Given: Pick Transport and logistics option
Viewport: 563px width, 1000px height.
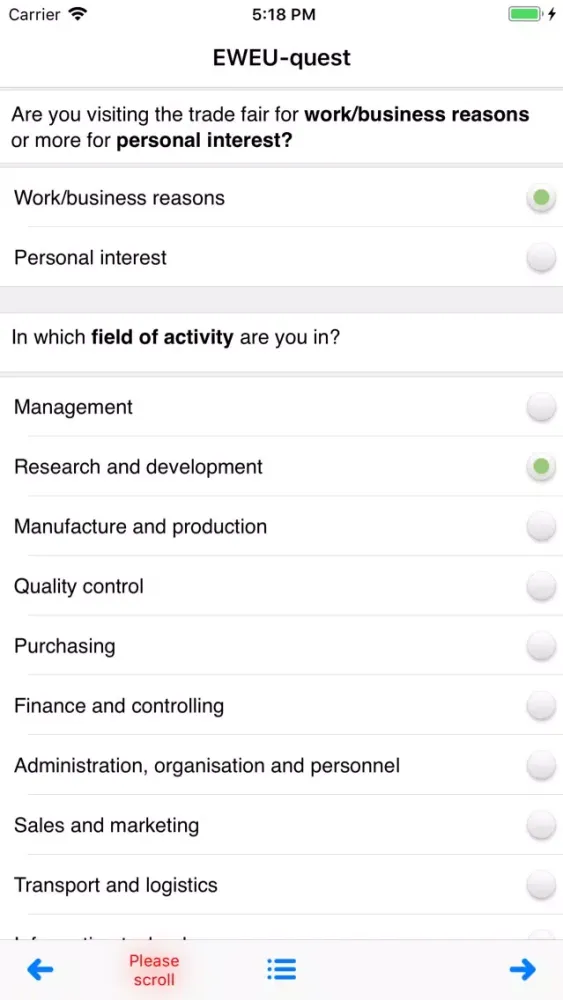Looking at the screenshot, I should point(541,885).
